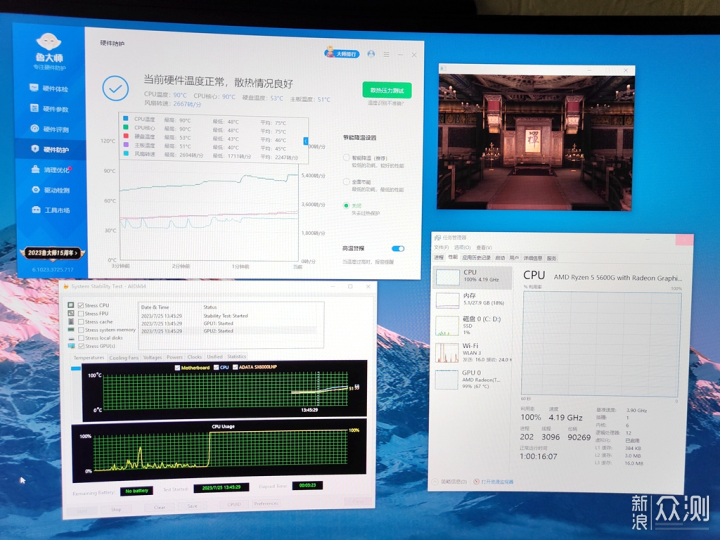Enable the Stress cache checkbox
720x540 pixels.
pyautogui.click(x=81, y=322)
